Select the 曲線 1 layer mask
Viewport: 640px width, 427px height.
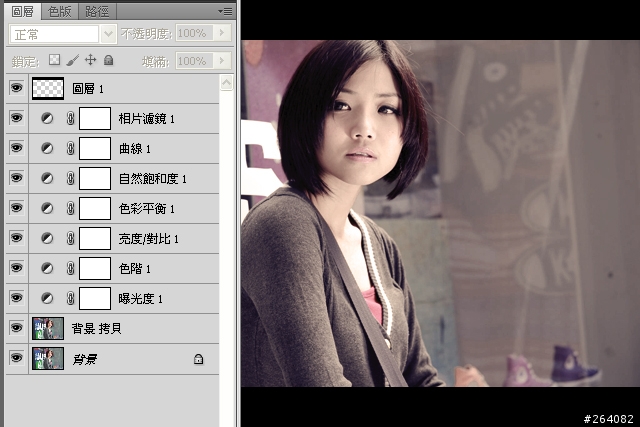point(95,148)
